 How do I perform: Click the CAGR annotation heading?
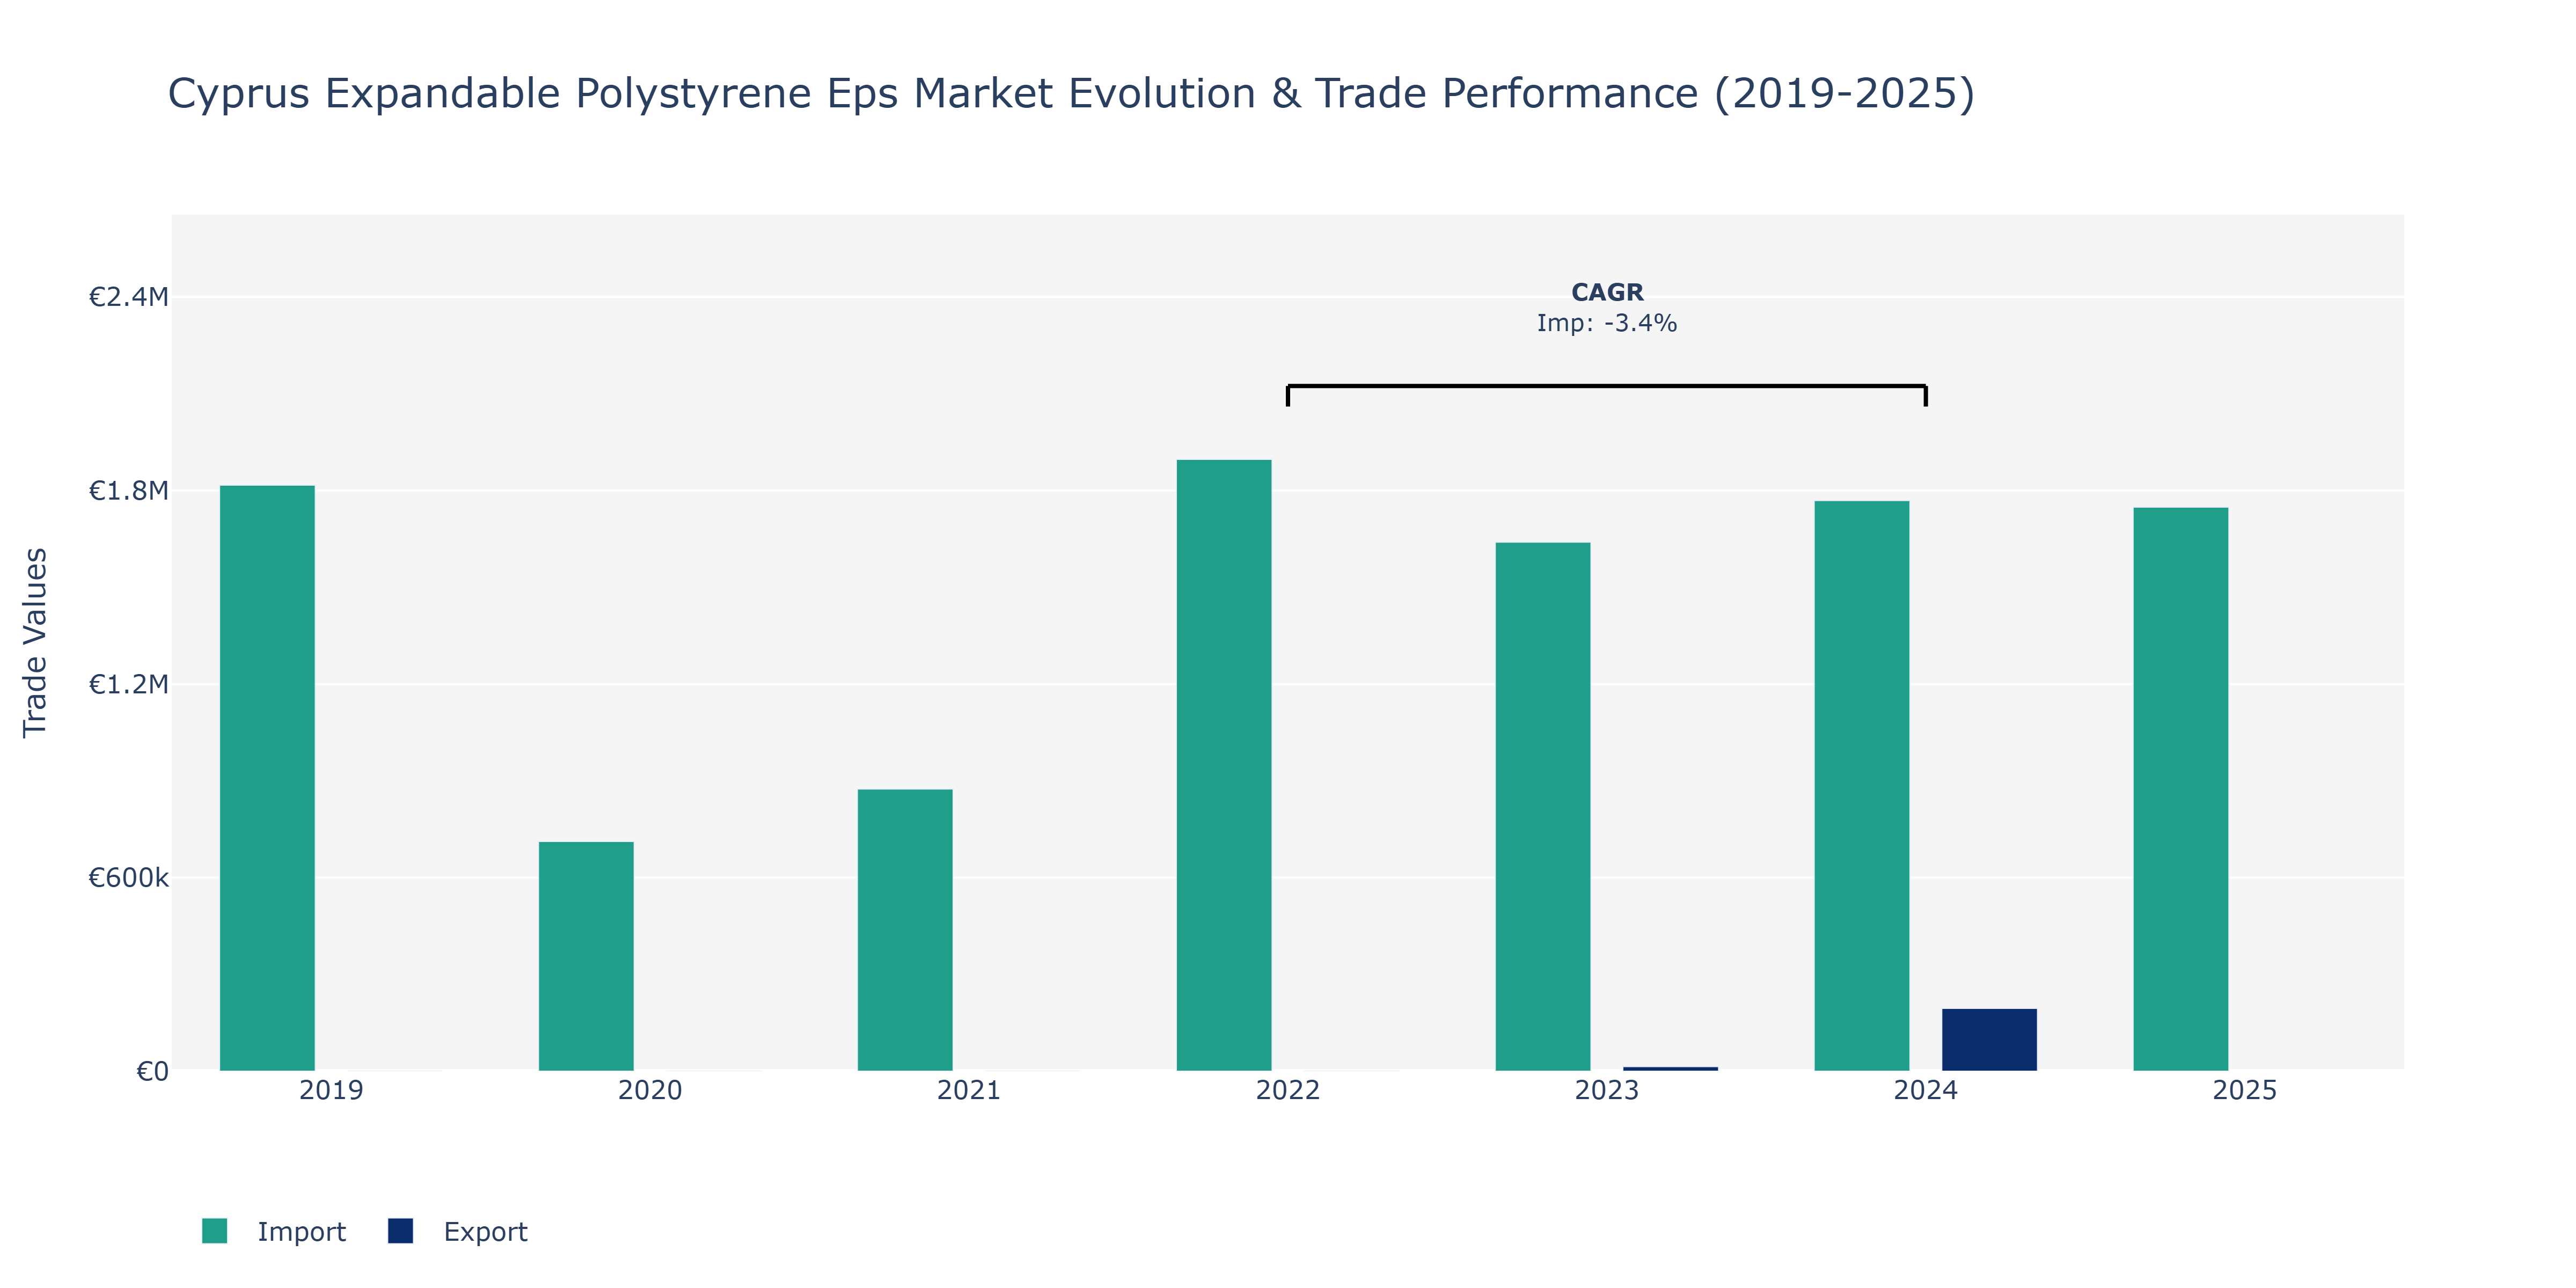pos(1607,292)
